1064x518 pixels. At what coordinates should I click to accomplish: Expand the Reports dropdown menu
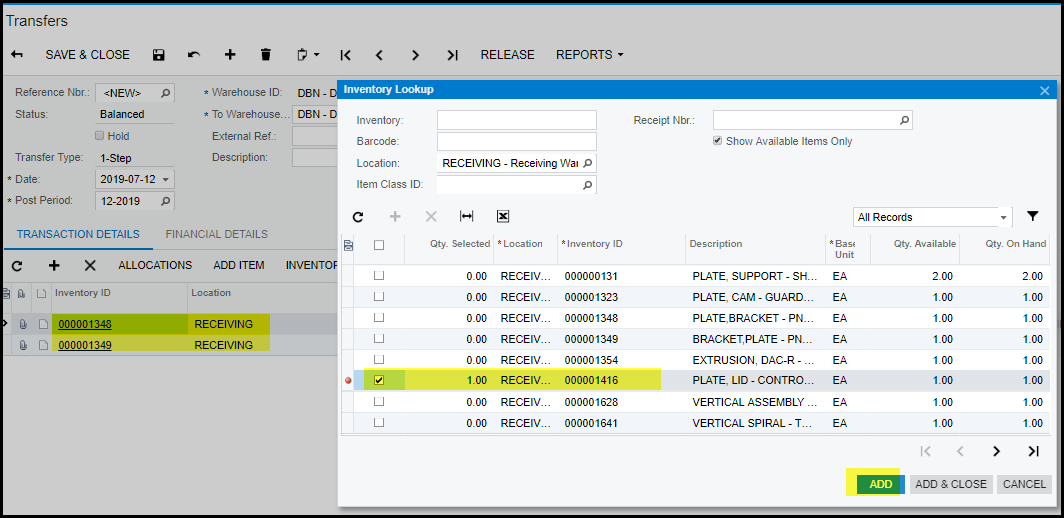point(589,55)
